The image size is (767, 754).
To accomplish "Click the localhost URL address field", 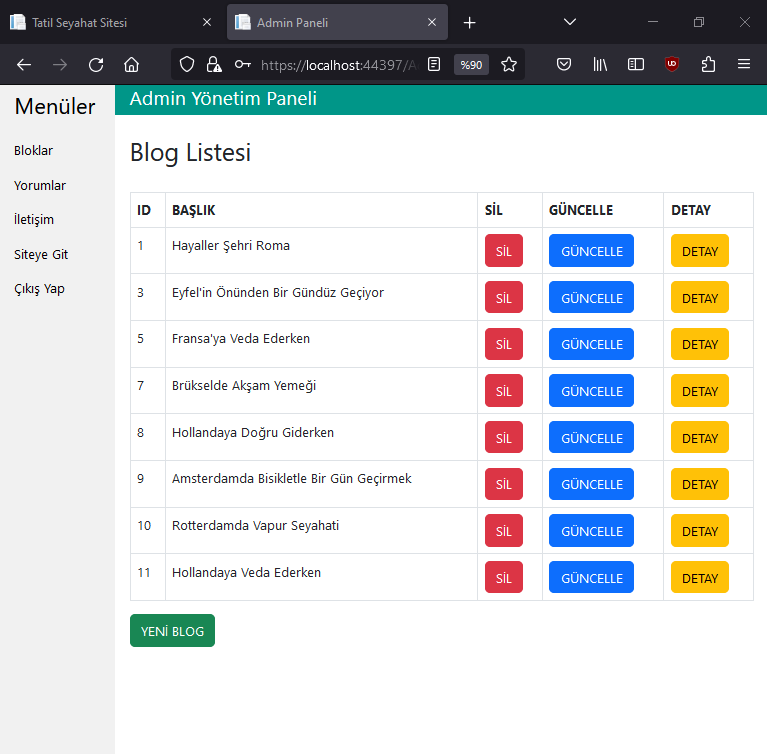I will [x=339, y=65].
